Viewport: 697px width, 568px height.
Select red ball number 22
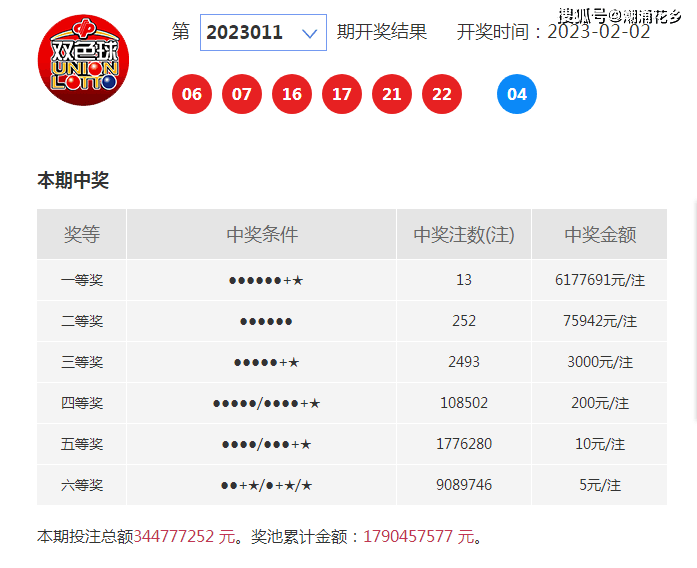tap(442, 94)
